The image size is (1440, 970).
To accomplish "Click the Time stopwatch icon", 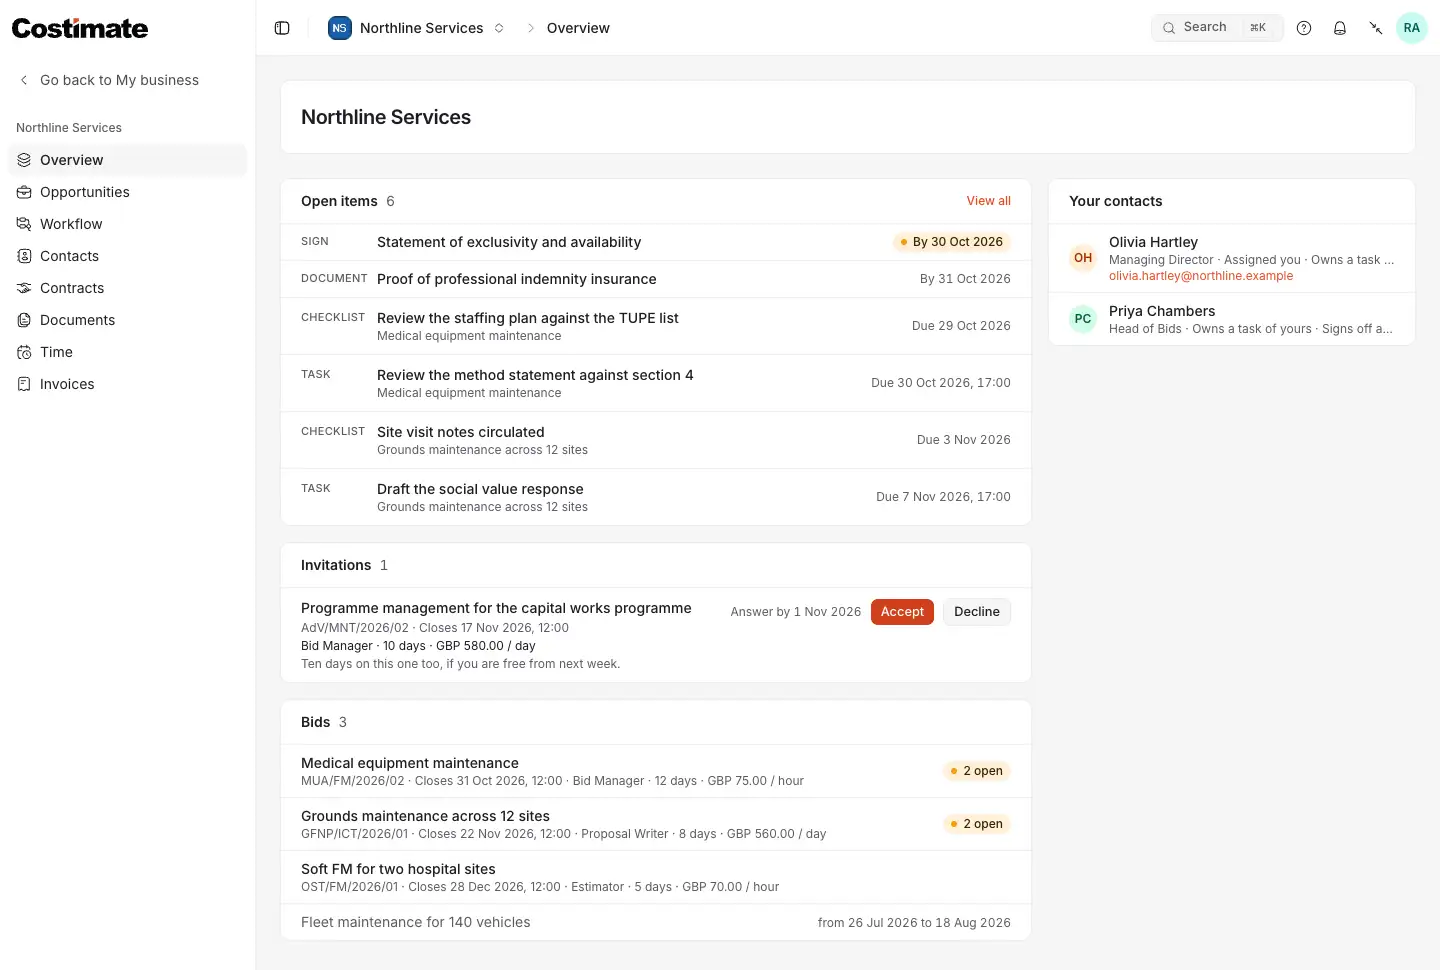I will (24, 352).
